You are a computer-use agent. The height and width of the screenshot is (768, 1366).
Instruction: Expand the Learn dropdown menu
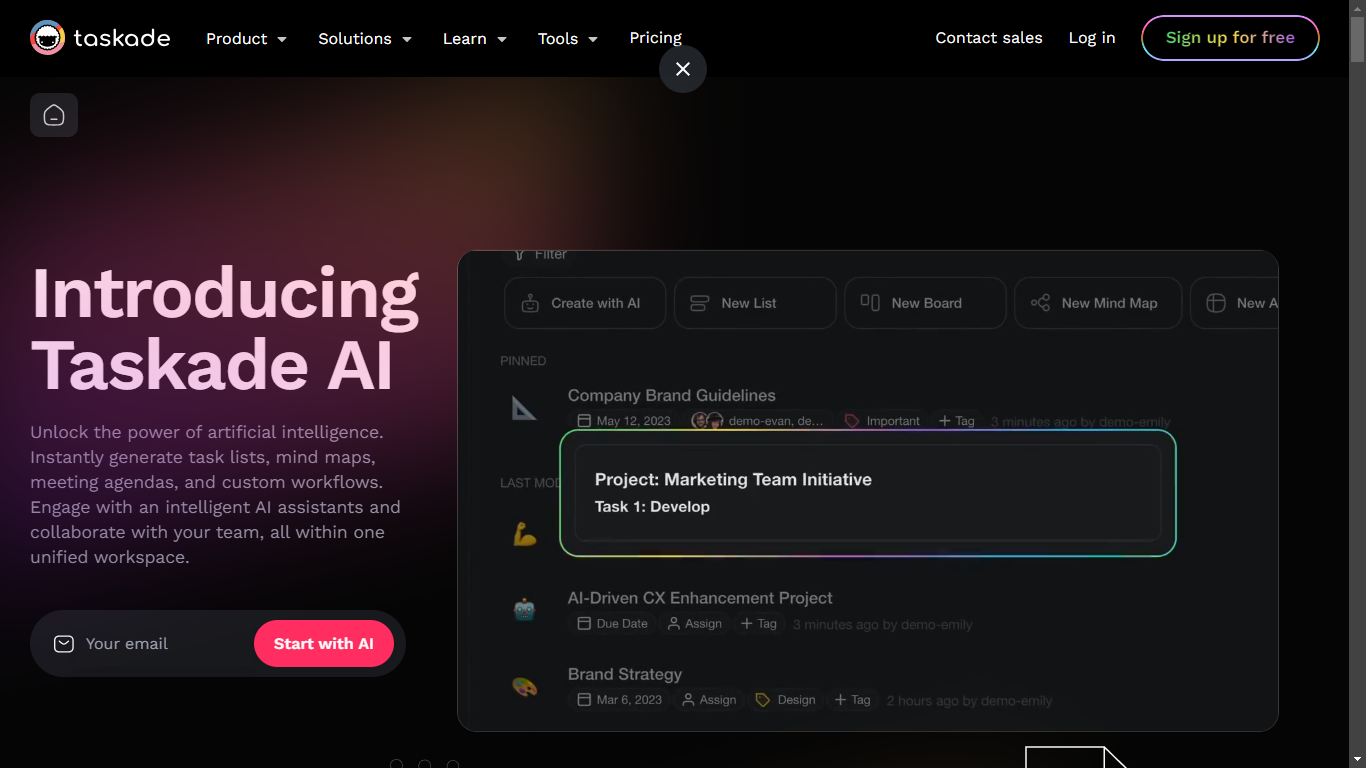click(475, 39)
